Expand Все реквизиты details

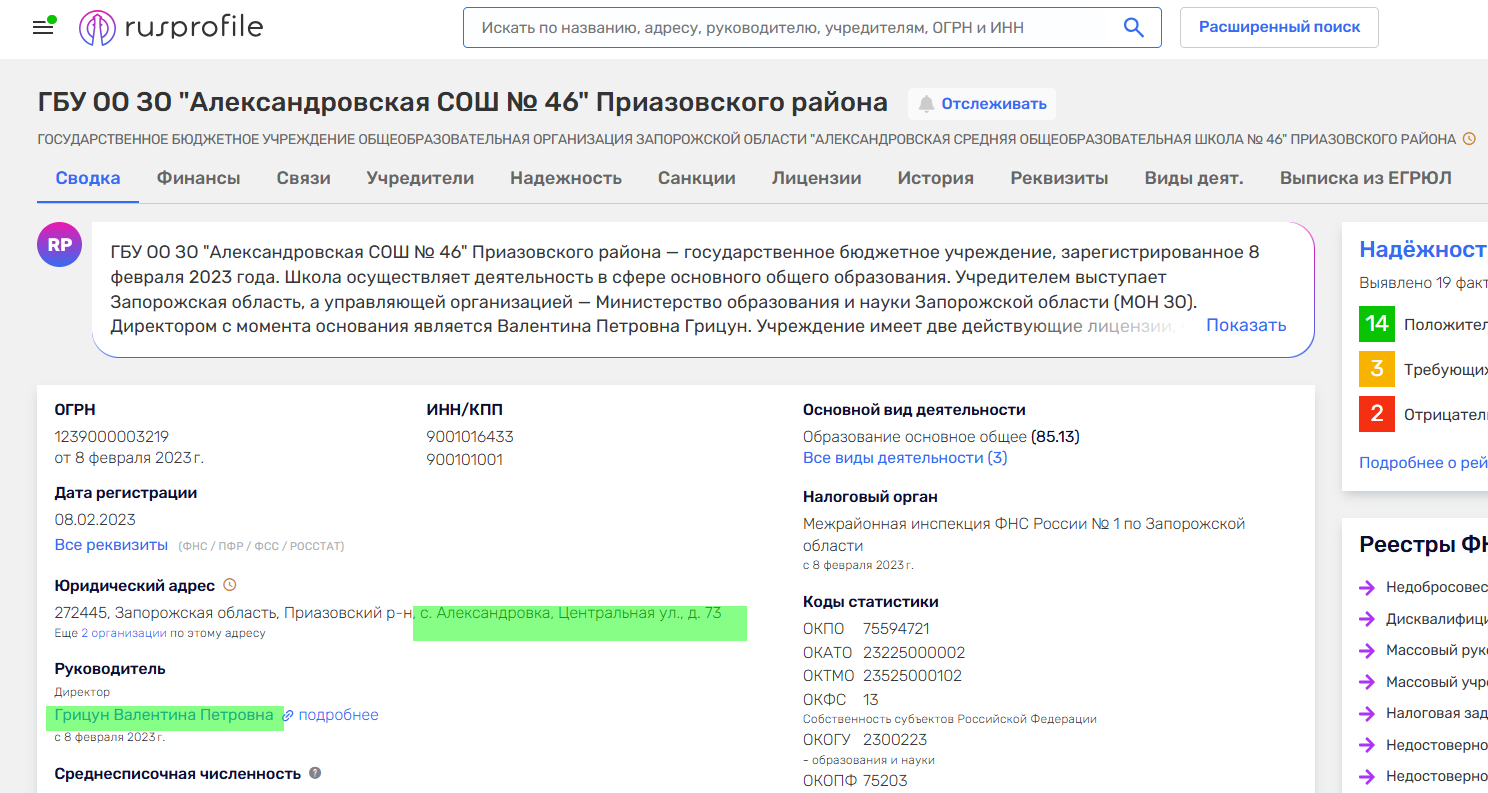(111, 545)
